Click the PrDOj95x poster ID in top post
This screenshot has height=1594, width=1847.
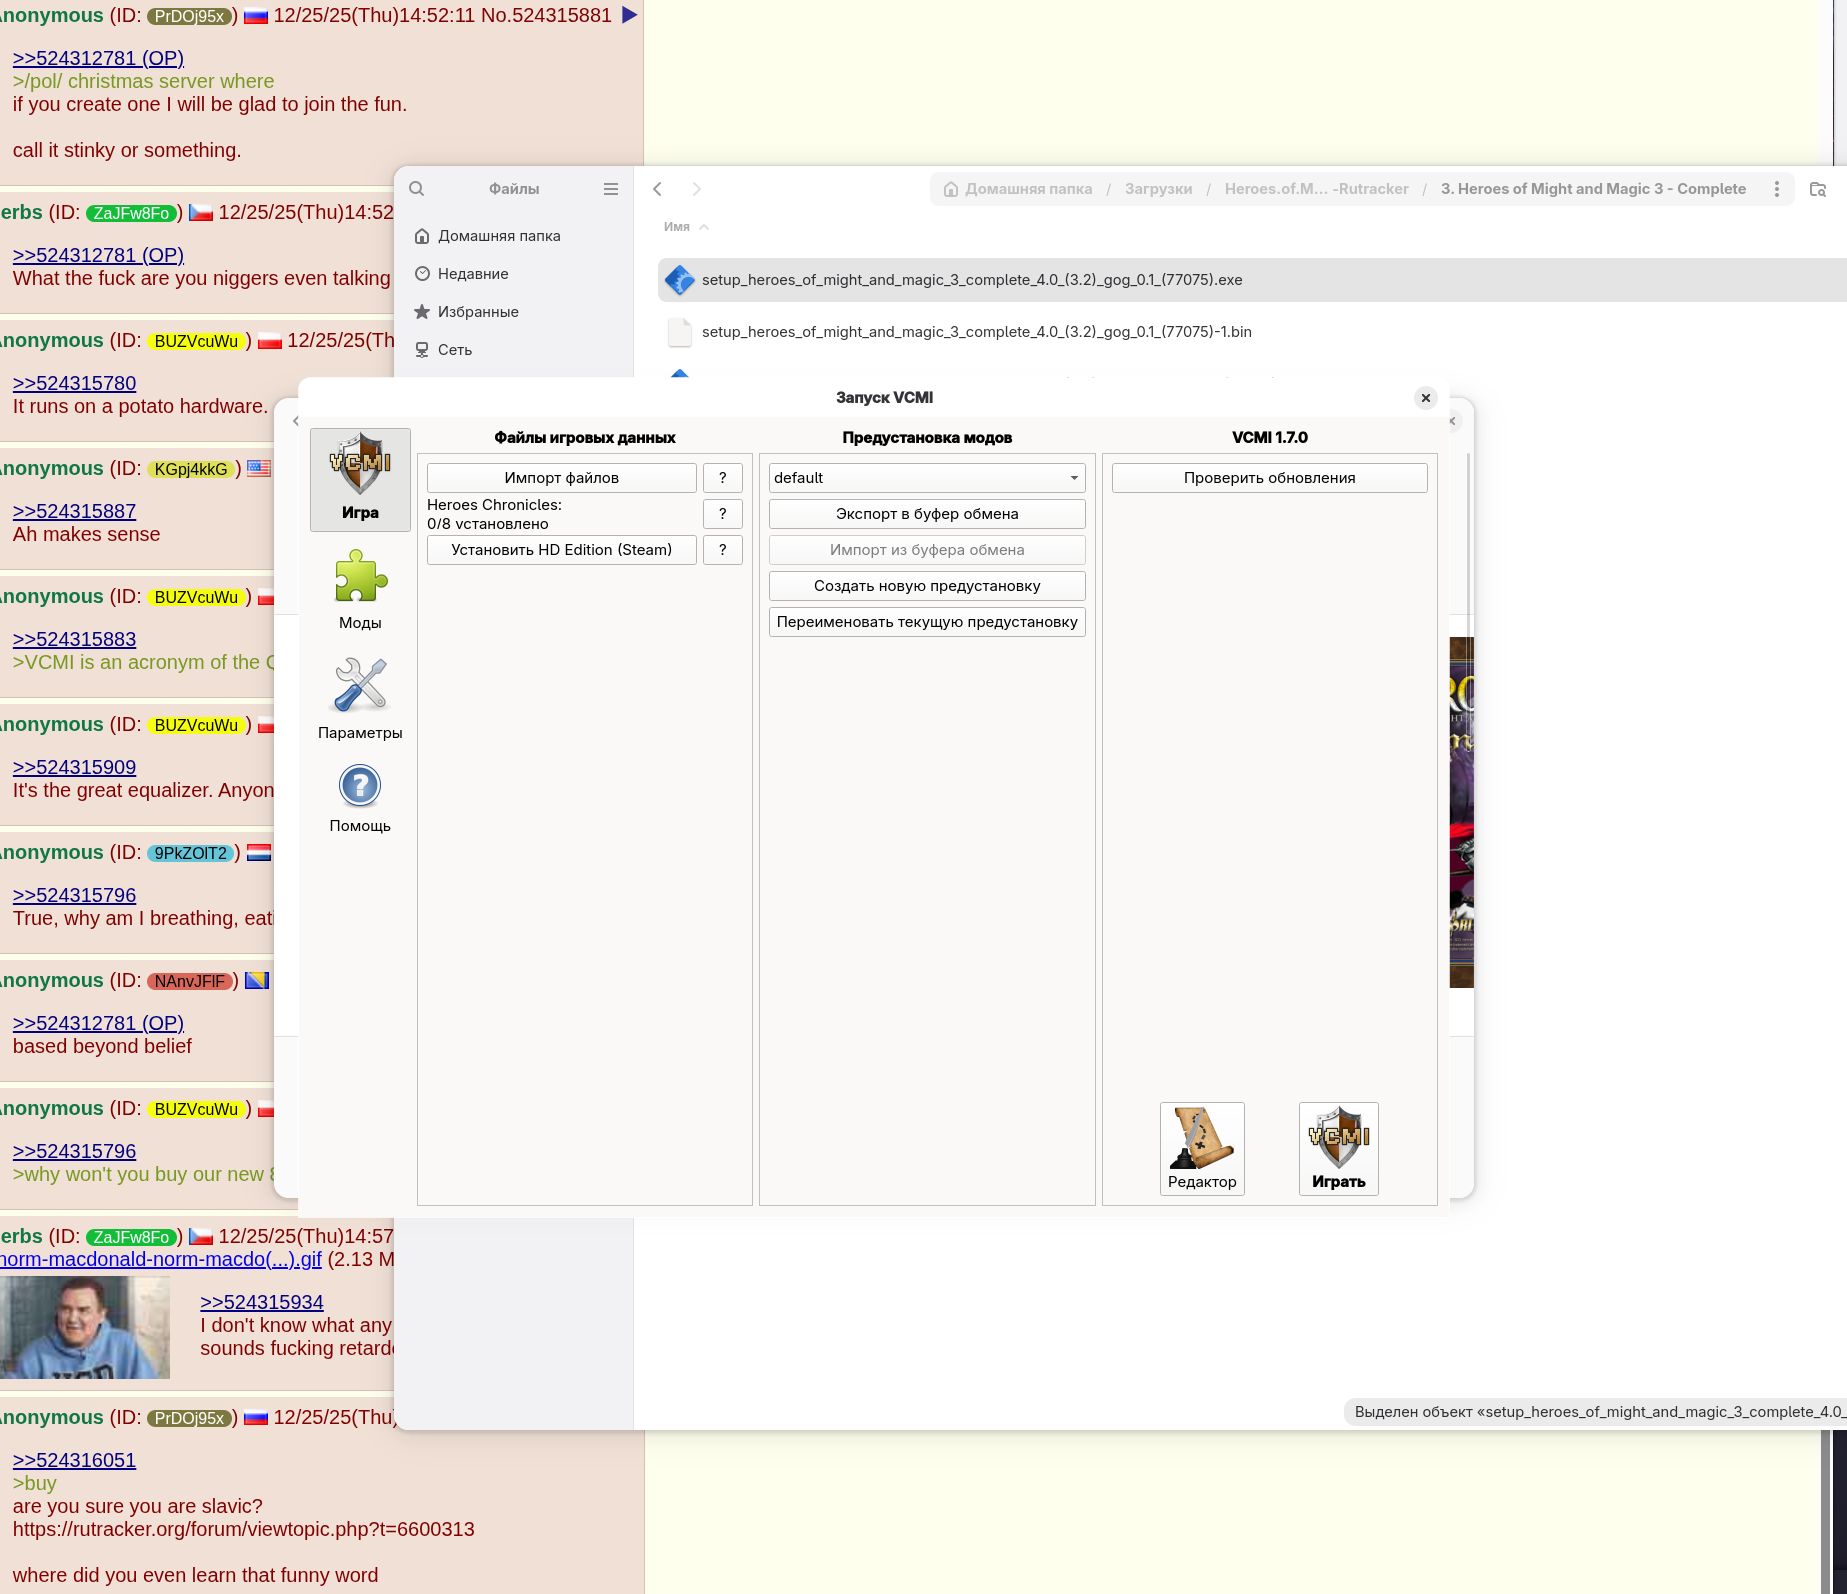pos(190,16)
